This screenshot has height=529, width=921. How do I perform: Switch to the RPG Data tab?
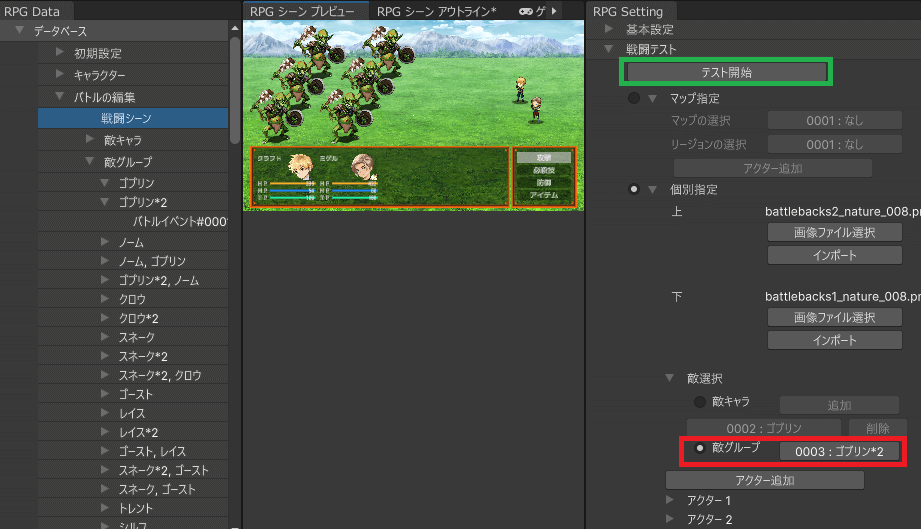(x=32, y=11)
